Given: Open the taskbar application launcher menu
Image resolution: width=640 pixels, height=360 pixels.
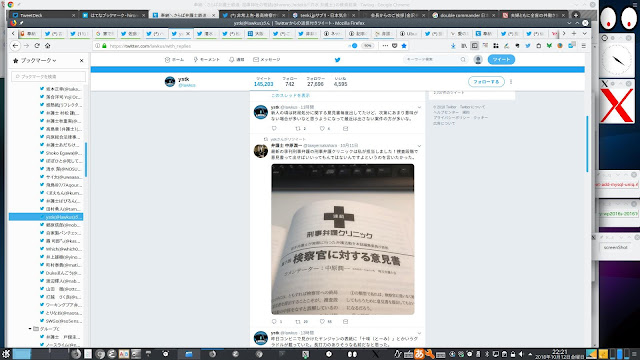Looking at the screenshot, I should click(6, 354).
